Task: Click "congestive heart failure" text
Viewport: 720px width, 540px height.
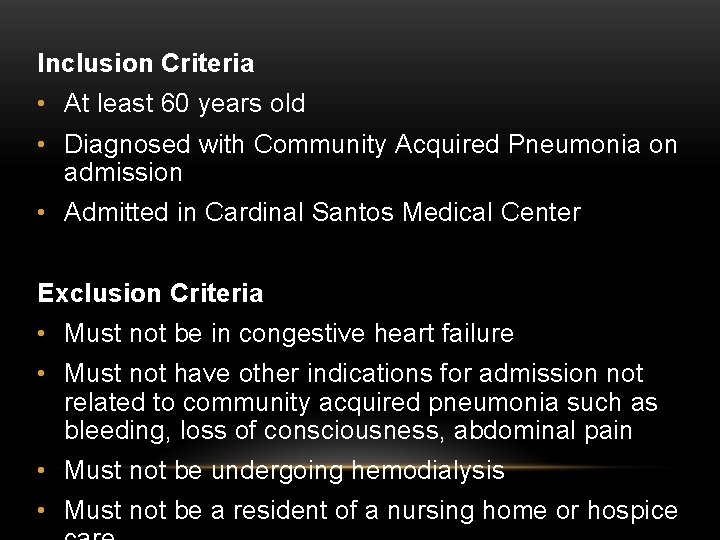Action: (x=376, y=334)
